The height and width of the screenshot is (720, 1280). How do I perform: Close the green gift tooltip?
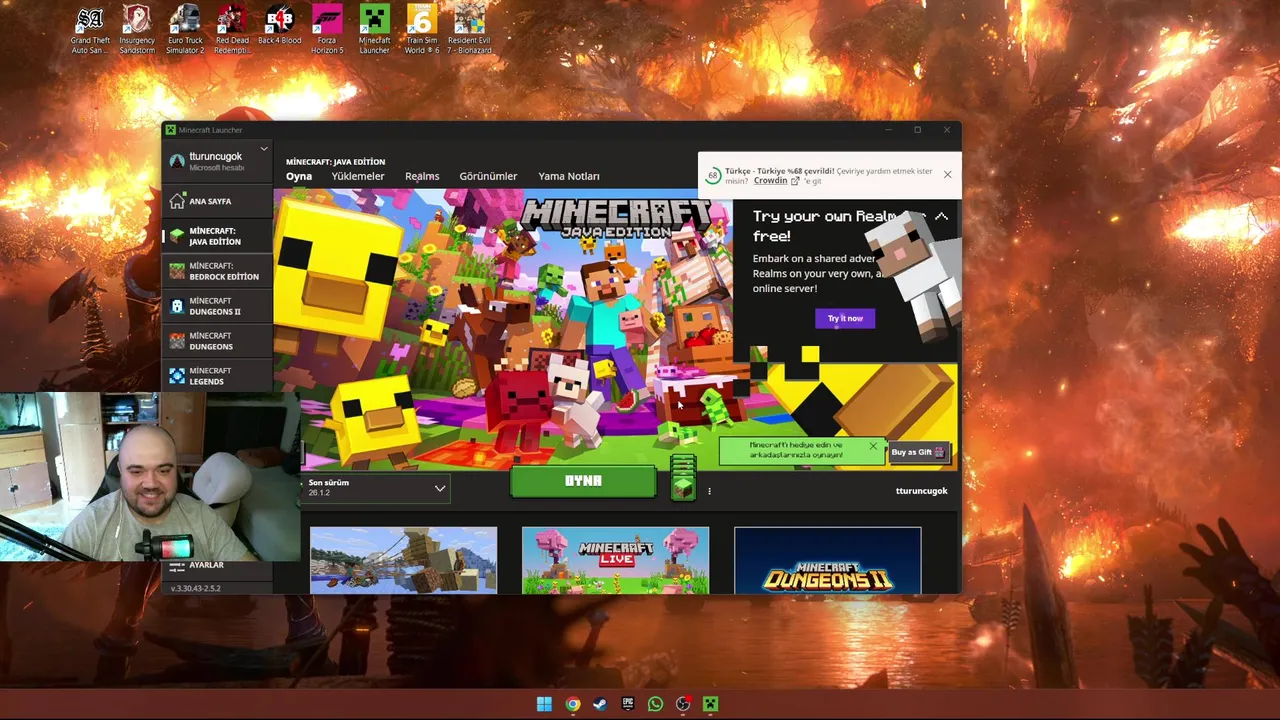click(873, 446)
